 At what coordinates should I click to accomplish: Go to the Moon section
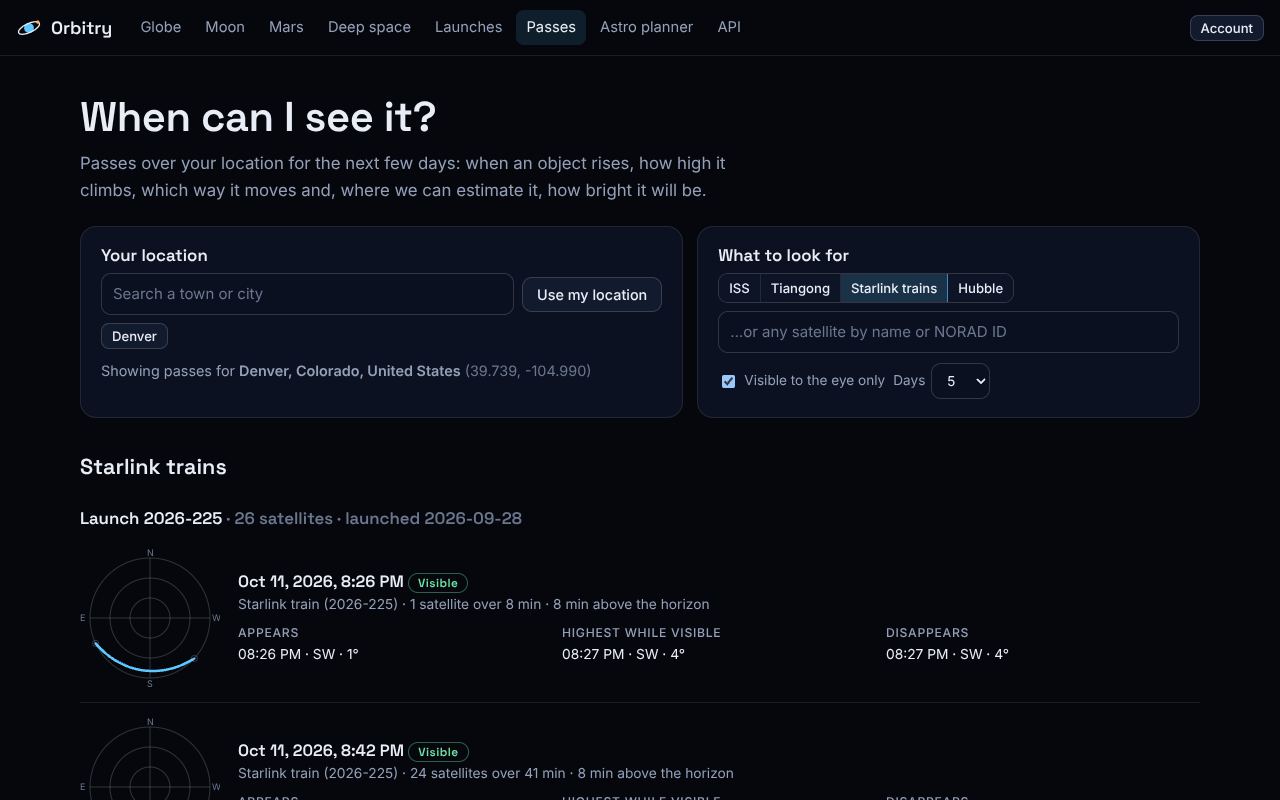(225, 27)
